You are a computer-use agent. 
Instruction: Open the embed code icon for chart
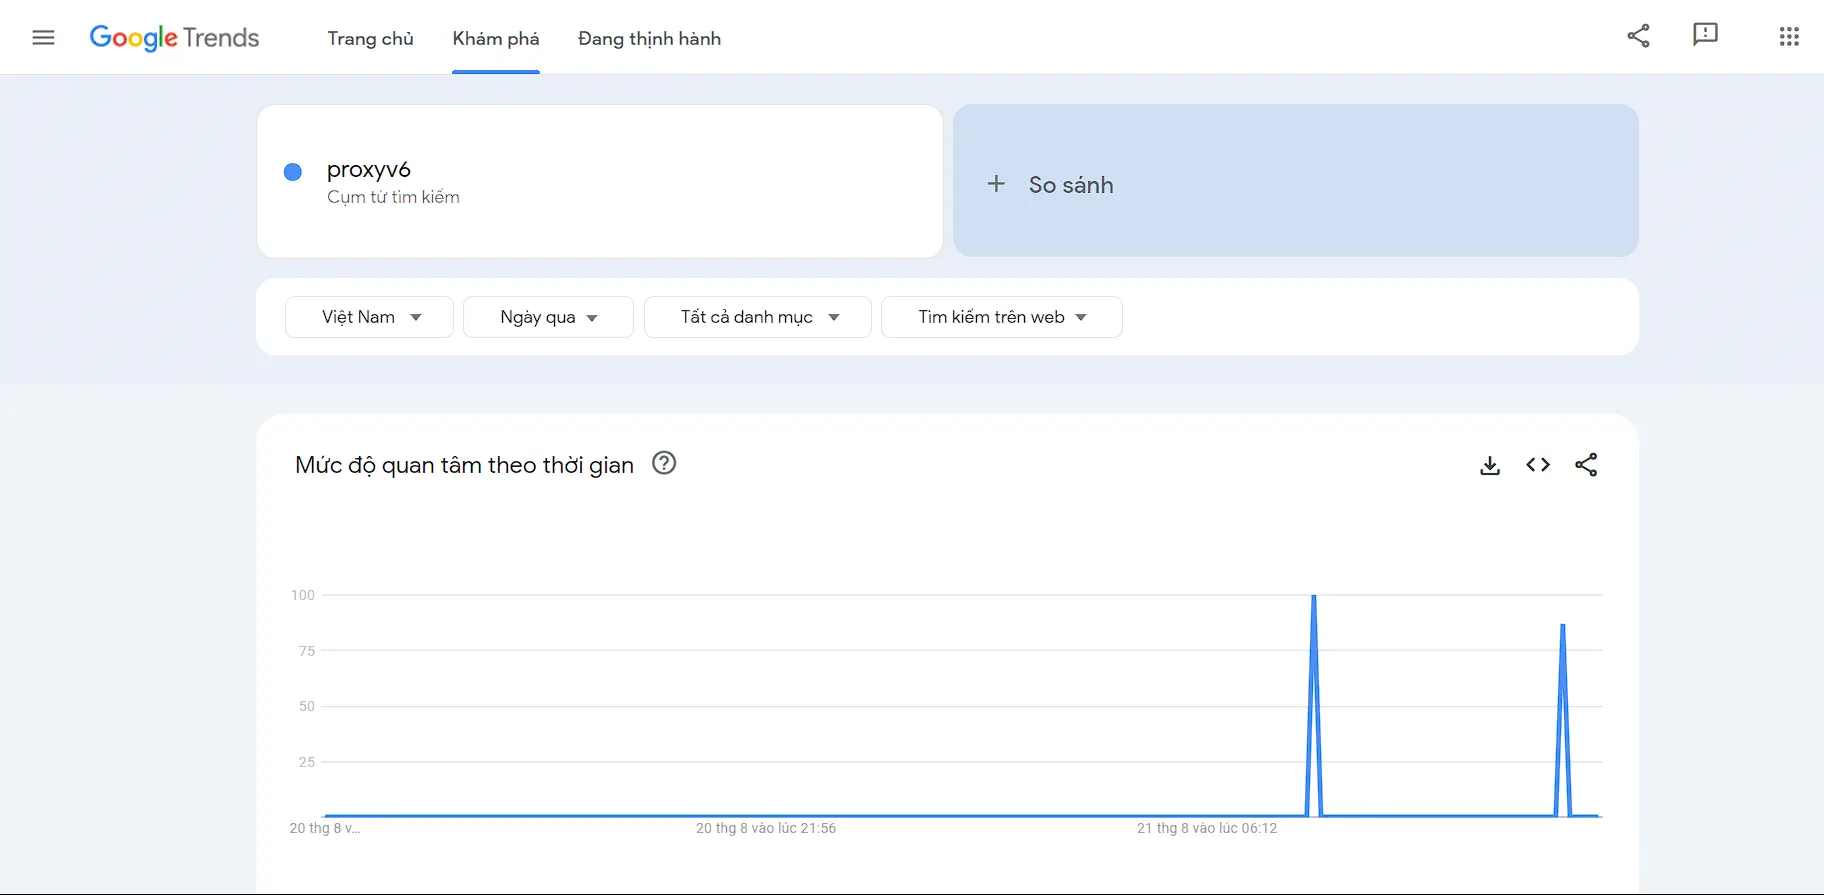click(x=1538, y=465)
